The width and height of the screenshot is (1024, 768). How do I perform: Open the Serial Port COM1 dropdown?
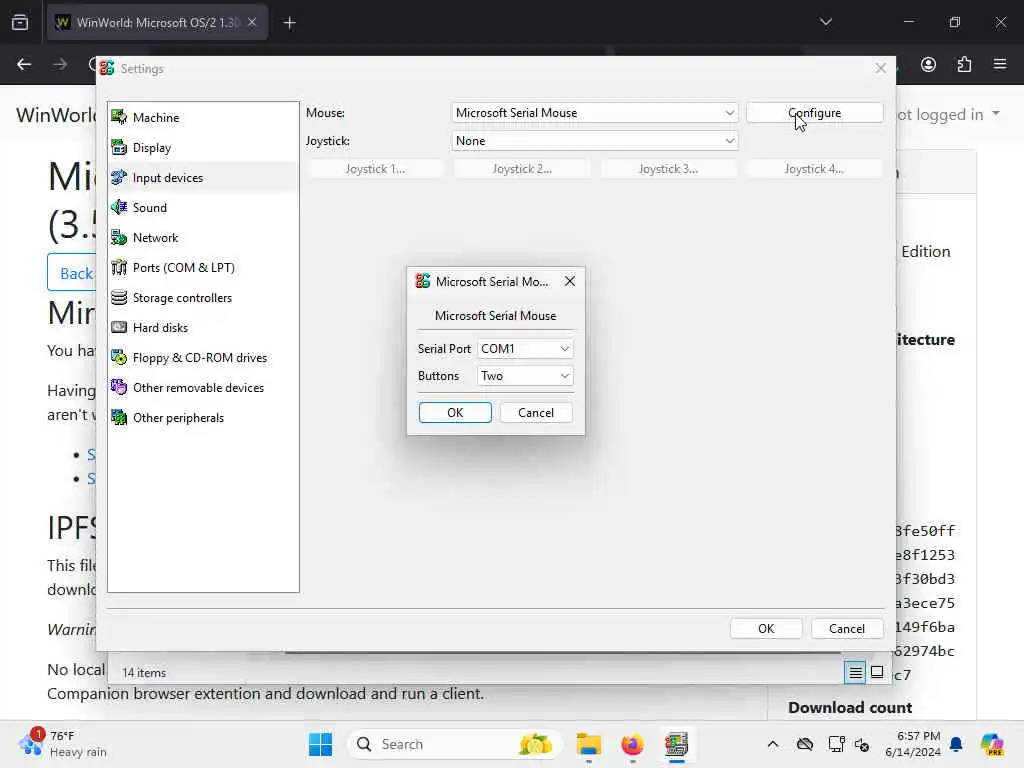tap(525, 349)
